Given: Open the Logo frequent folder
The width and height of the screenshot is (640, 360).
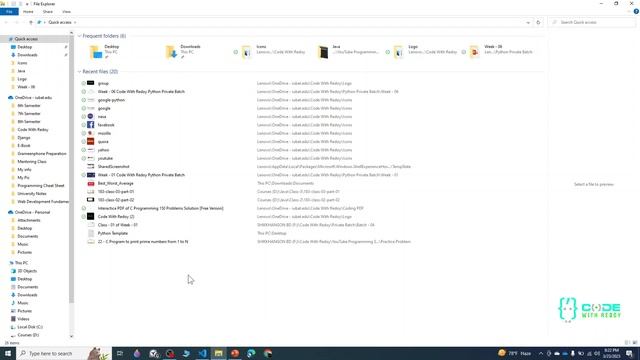Looking at the screenshot, I should pos(425,52).
